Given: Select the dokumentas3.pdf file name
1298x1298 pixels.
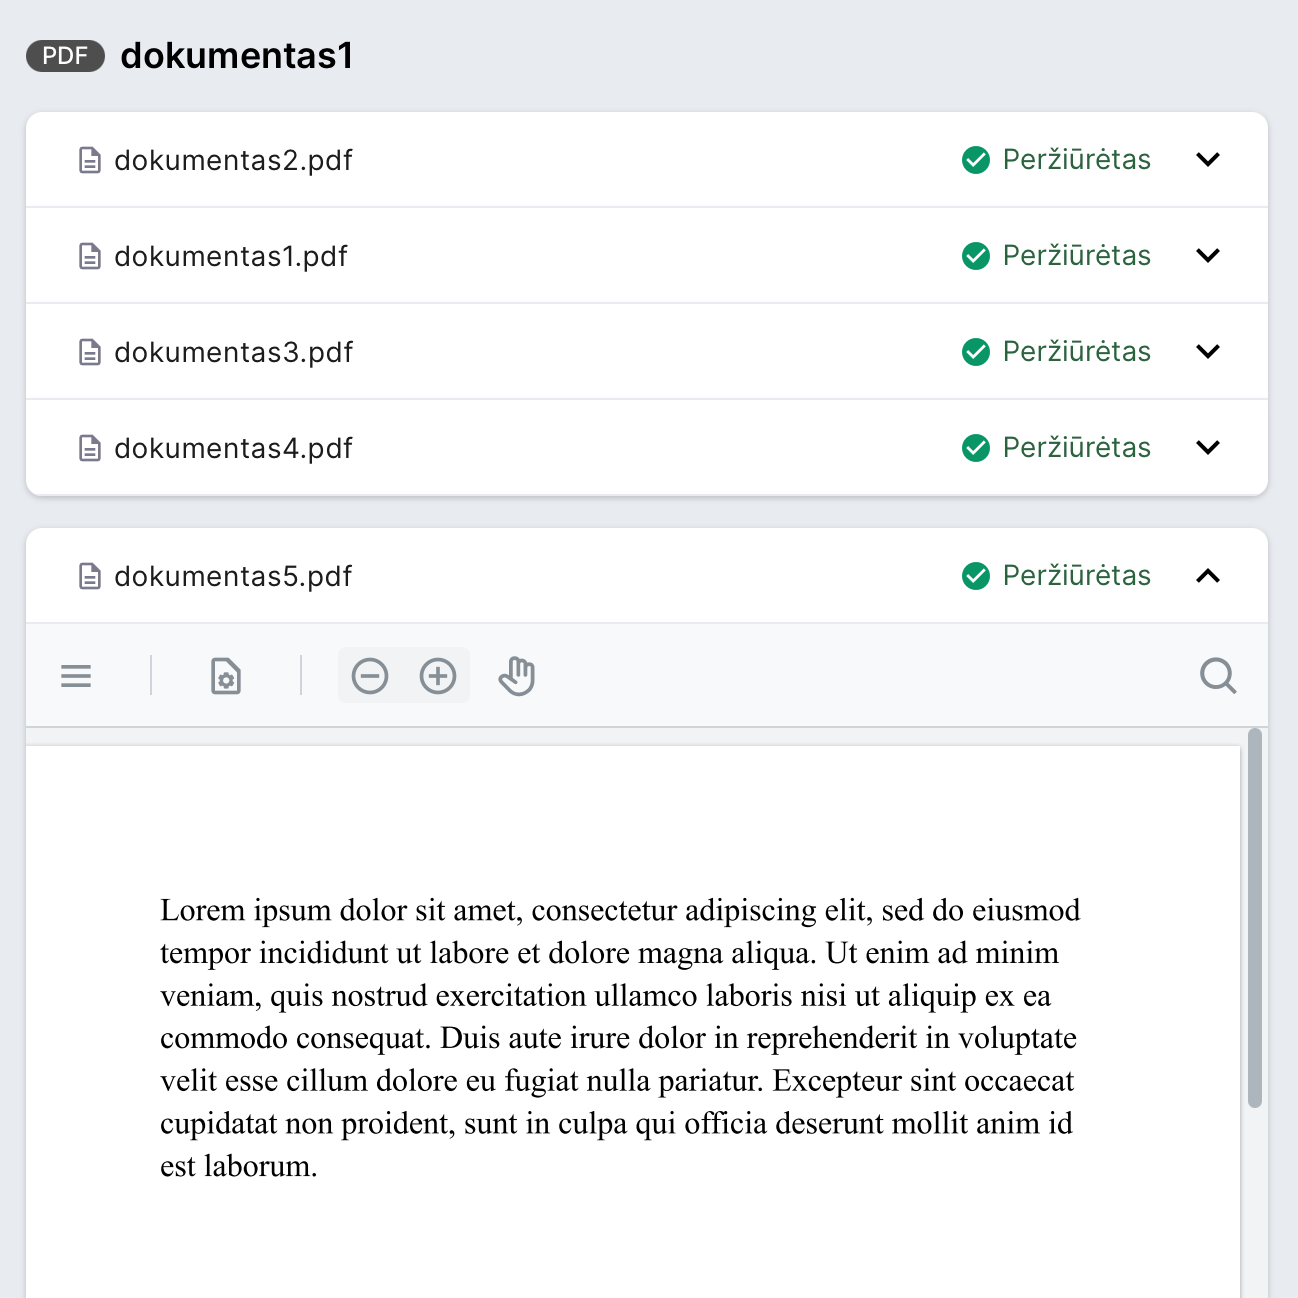Looking at the screenshot, I should click(233, 352).
